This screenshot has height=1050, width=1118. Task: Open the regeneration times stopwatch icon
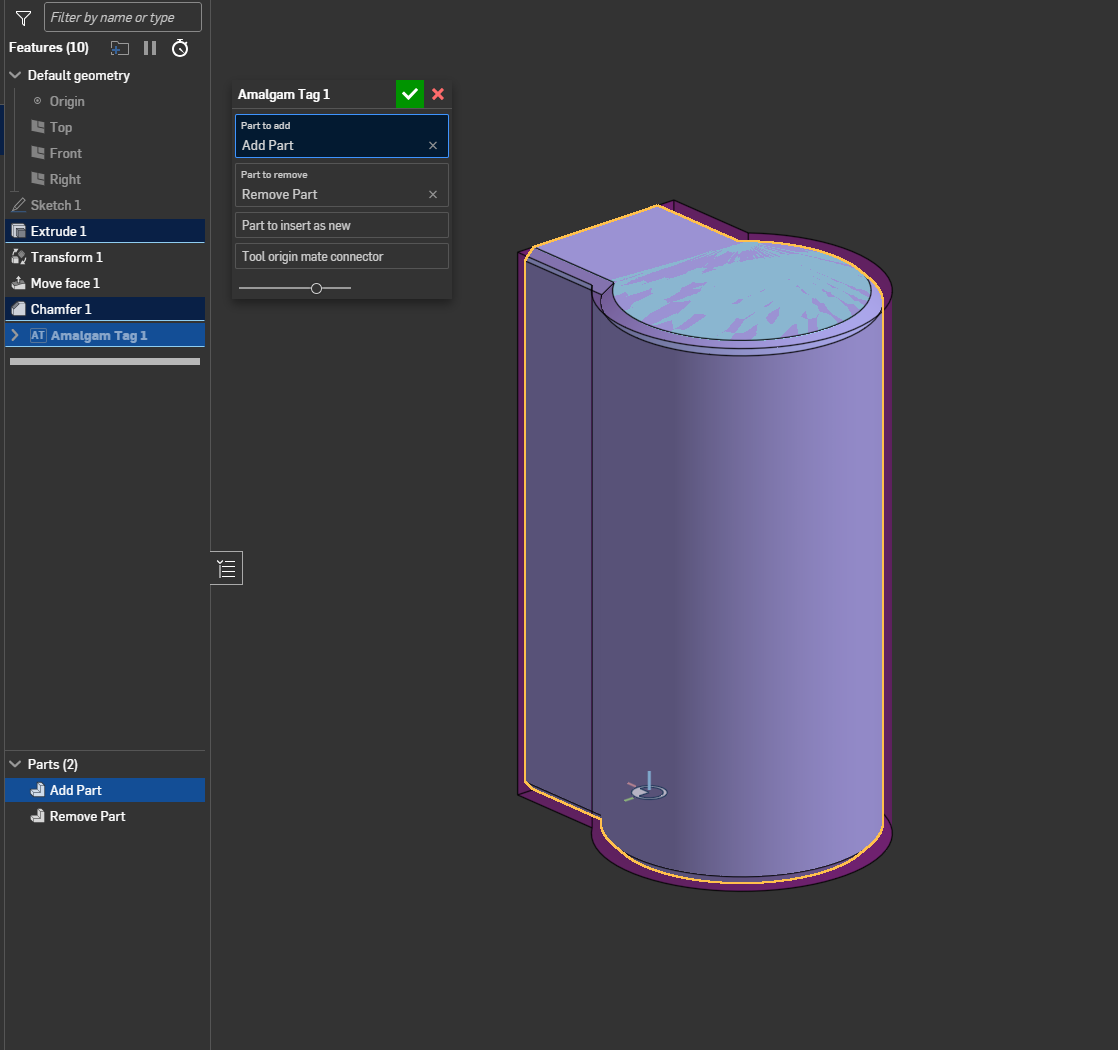point(180,48)
